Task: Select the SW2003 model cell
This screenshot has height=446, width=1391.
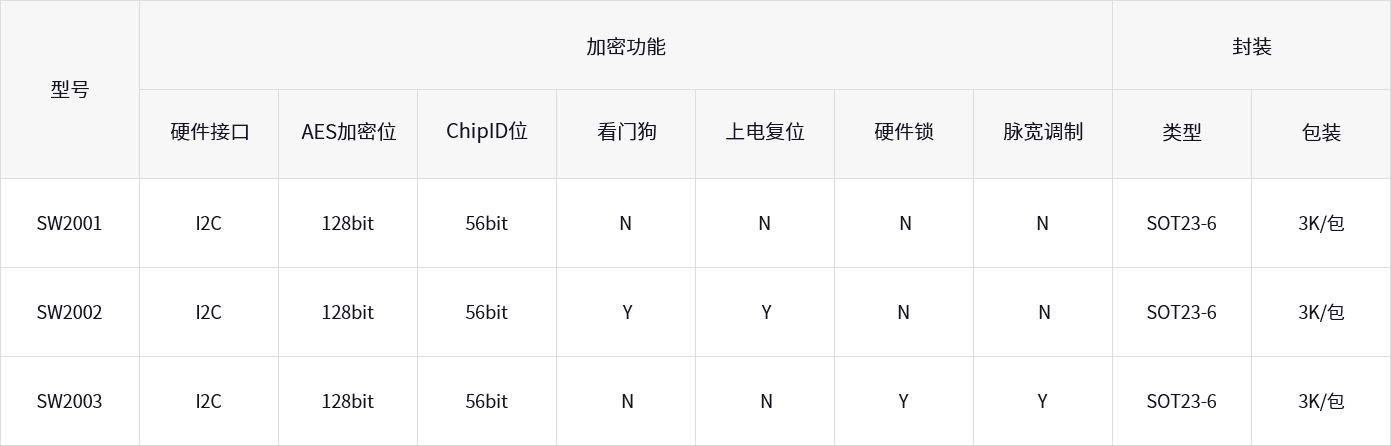Action: [70, 401]
